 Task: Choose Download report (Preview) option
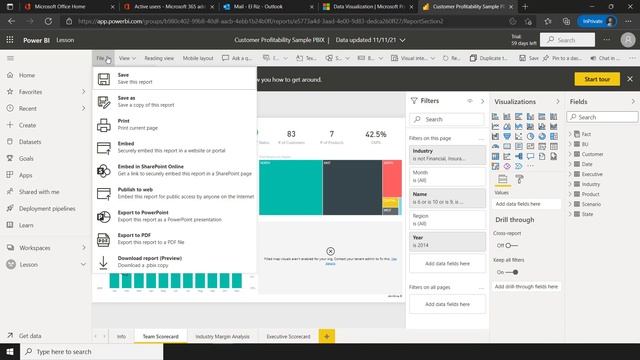(175, 262)
